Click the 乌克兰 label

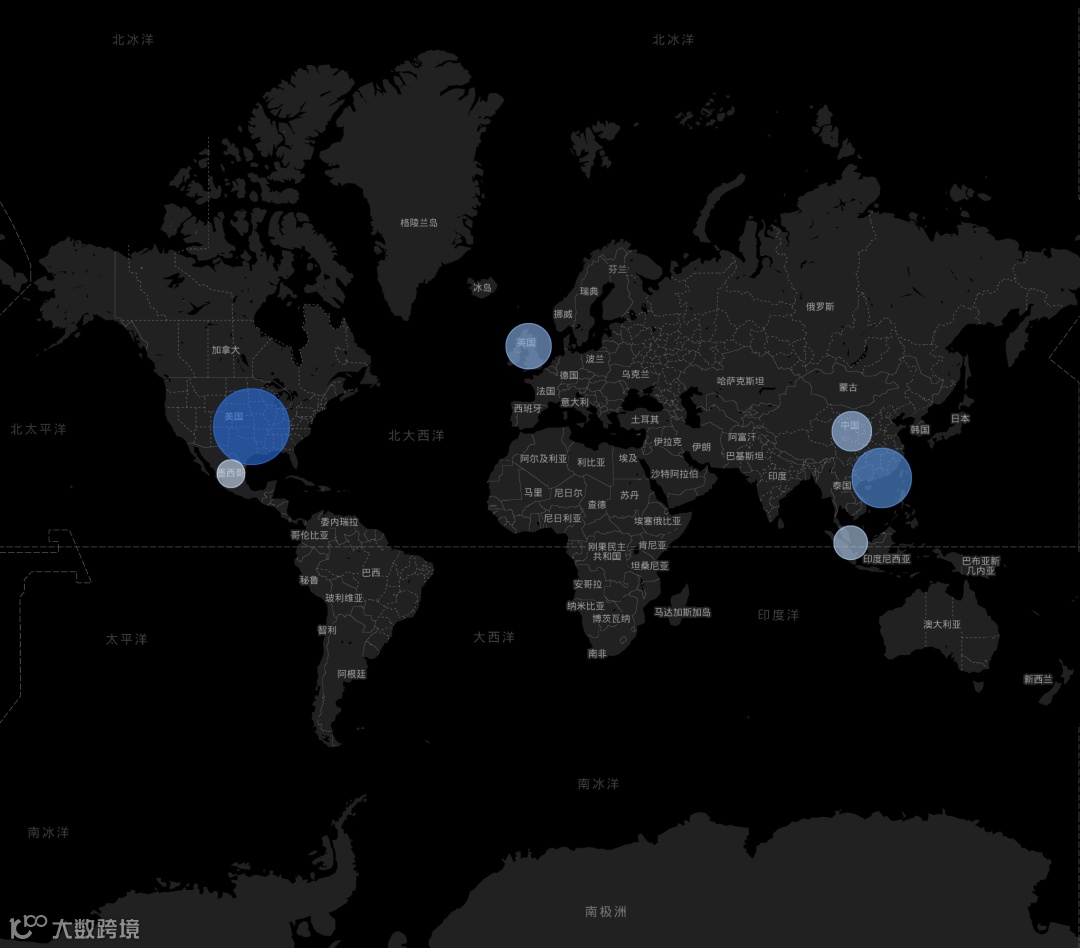click(x=635, y=374)
